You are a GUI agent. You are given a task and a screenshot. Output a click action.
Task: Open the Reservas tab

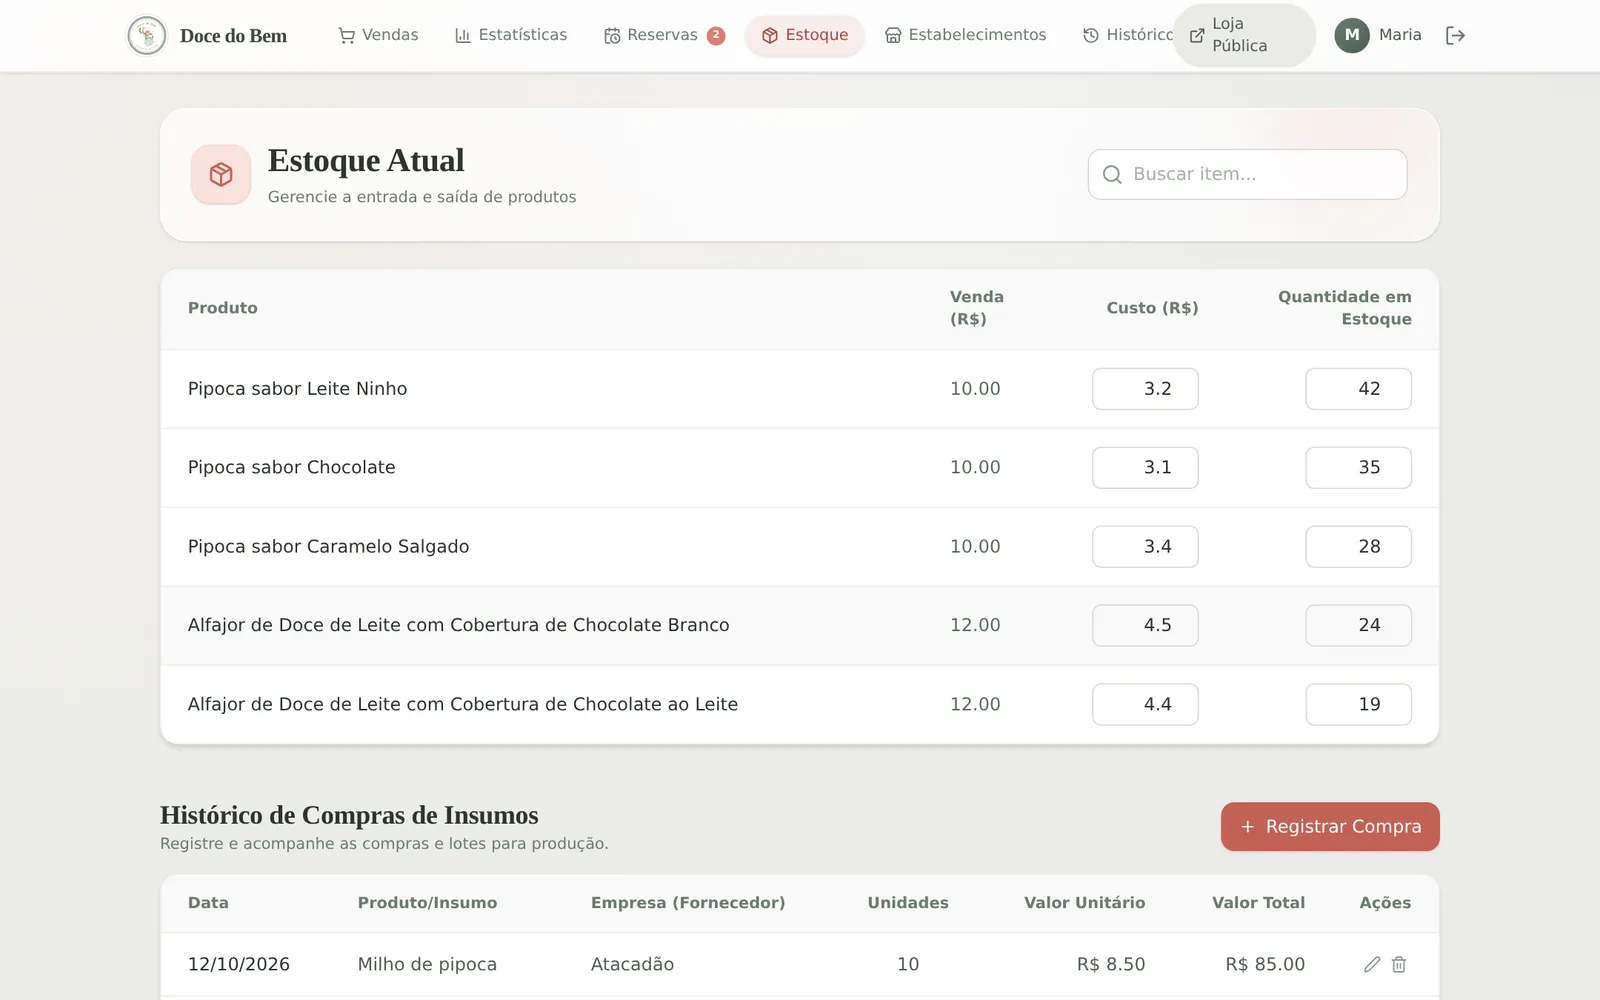point(664,35)
